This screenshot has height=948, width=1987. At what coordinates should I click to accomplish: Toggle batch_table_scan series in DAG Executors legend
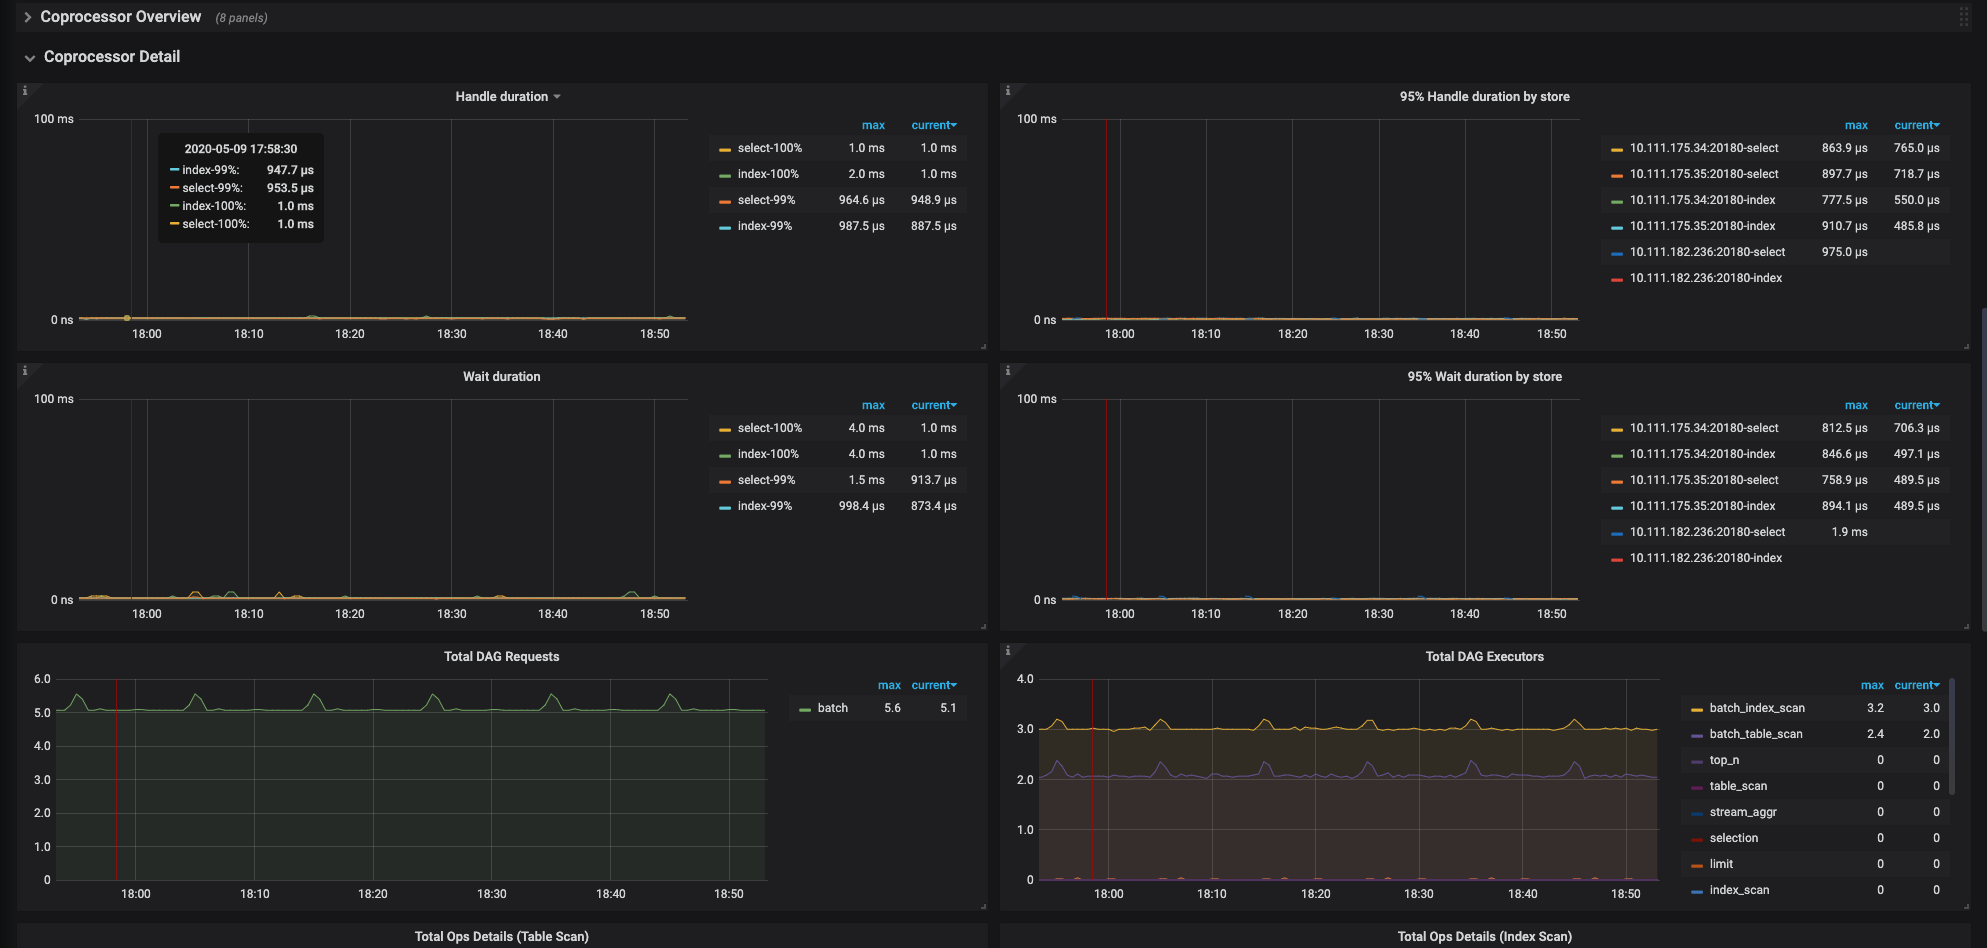pyautogui.click(x=1755, y=734)
